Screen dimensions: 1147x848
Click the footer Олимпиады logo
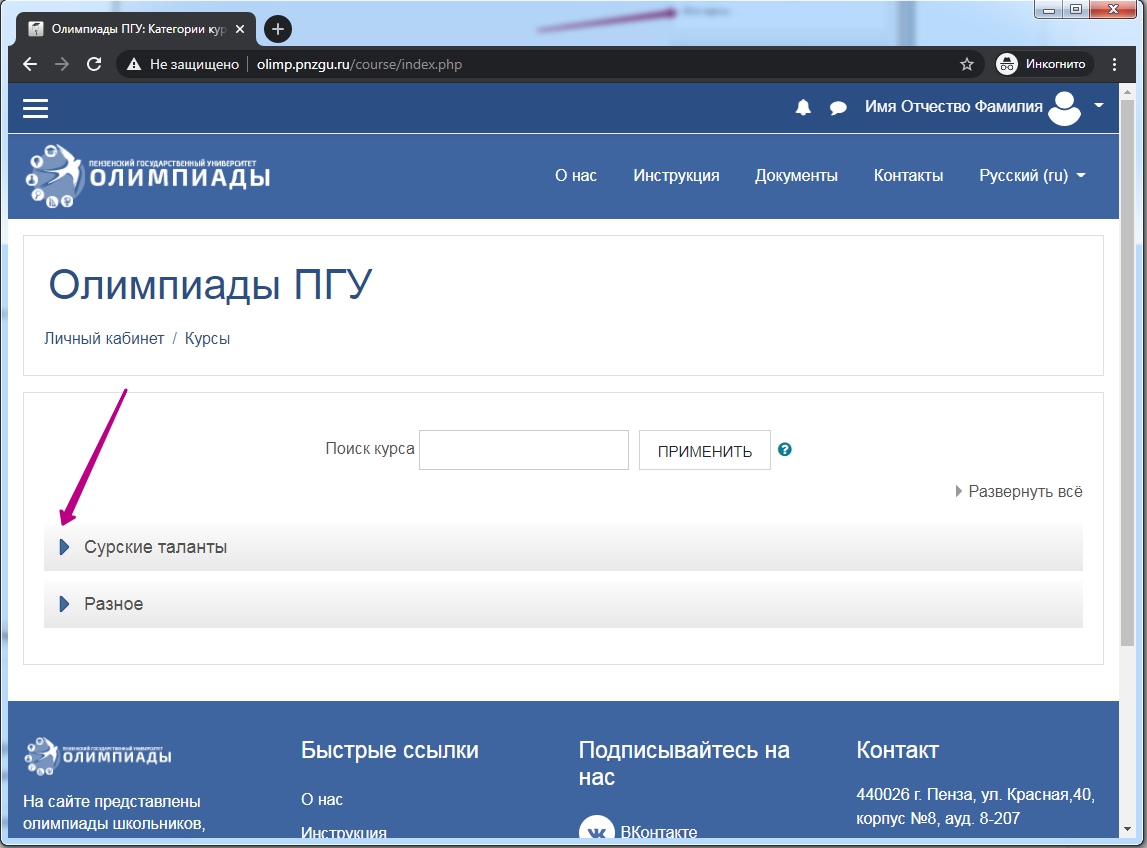(x=98, y=756)
